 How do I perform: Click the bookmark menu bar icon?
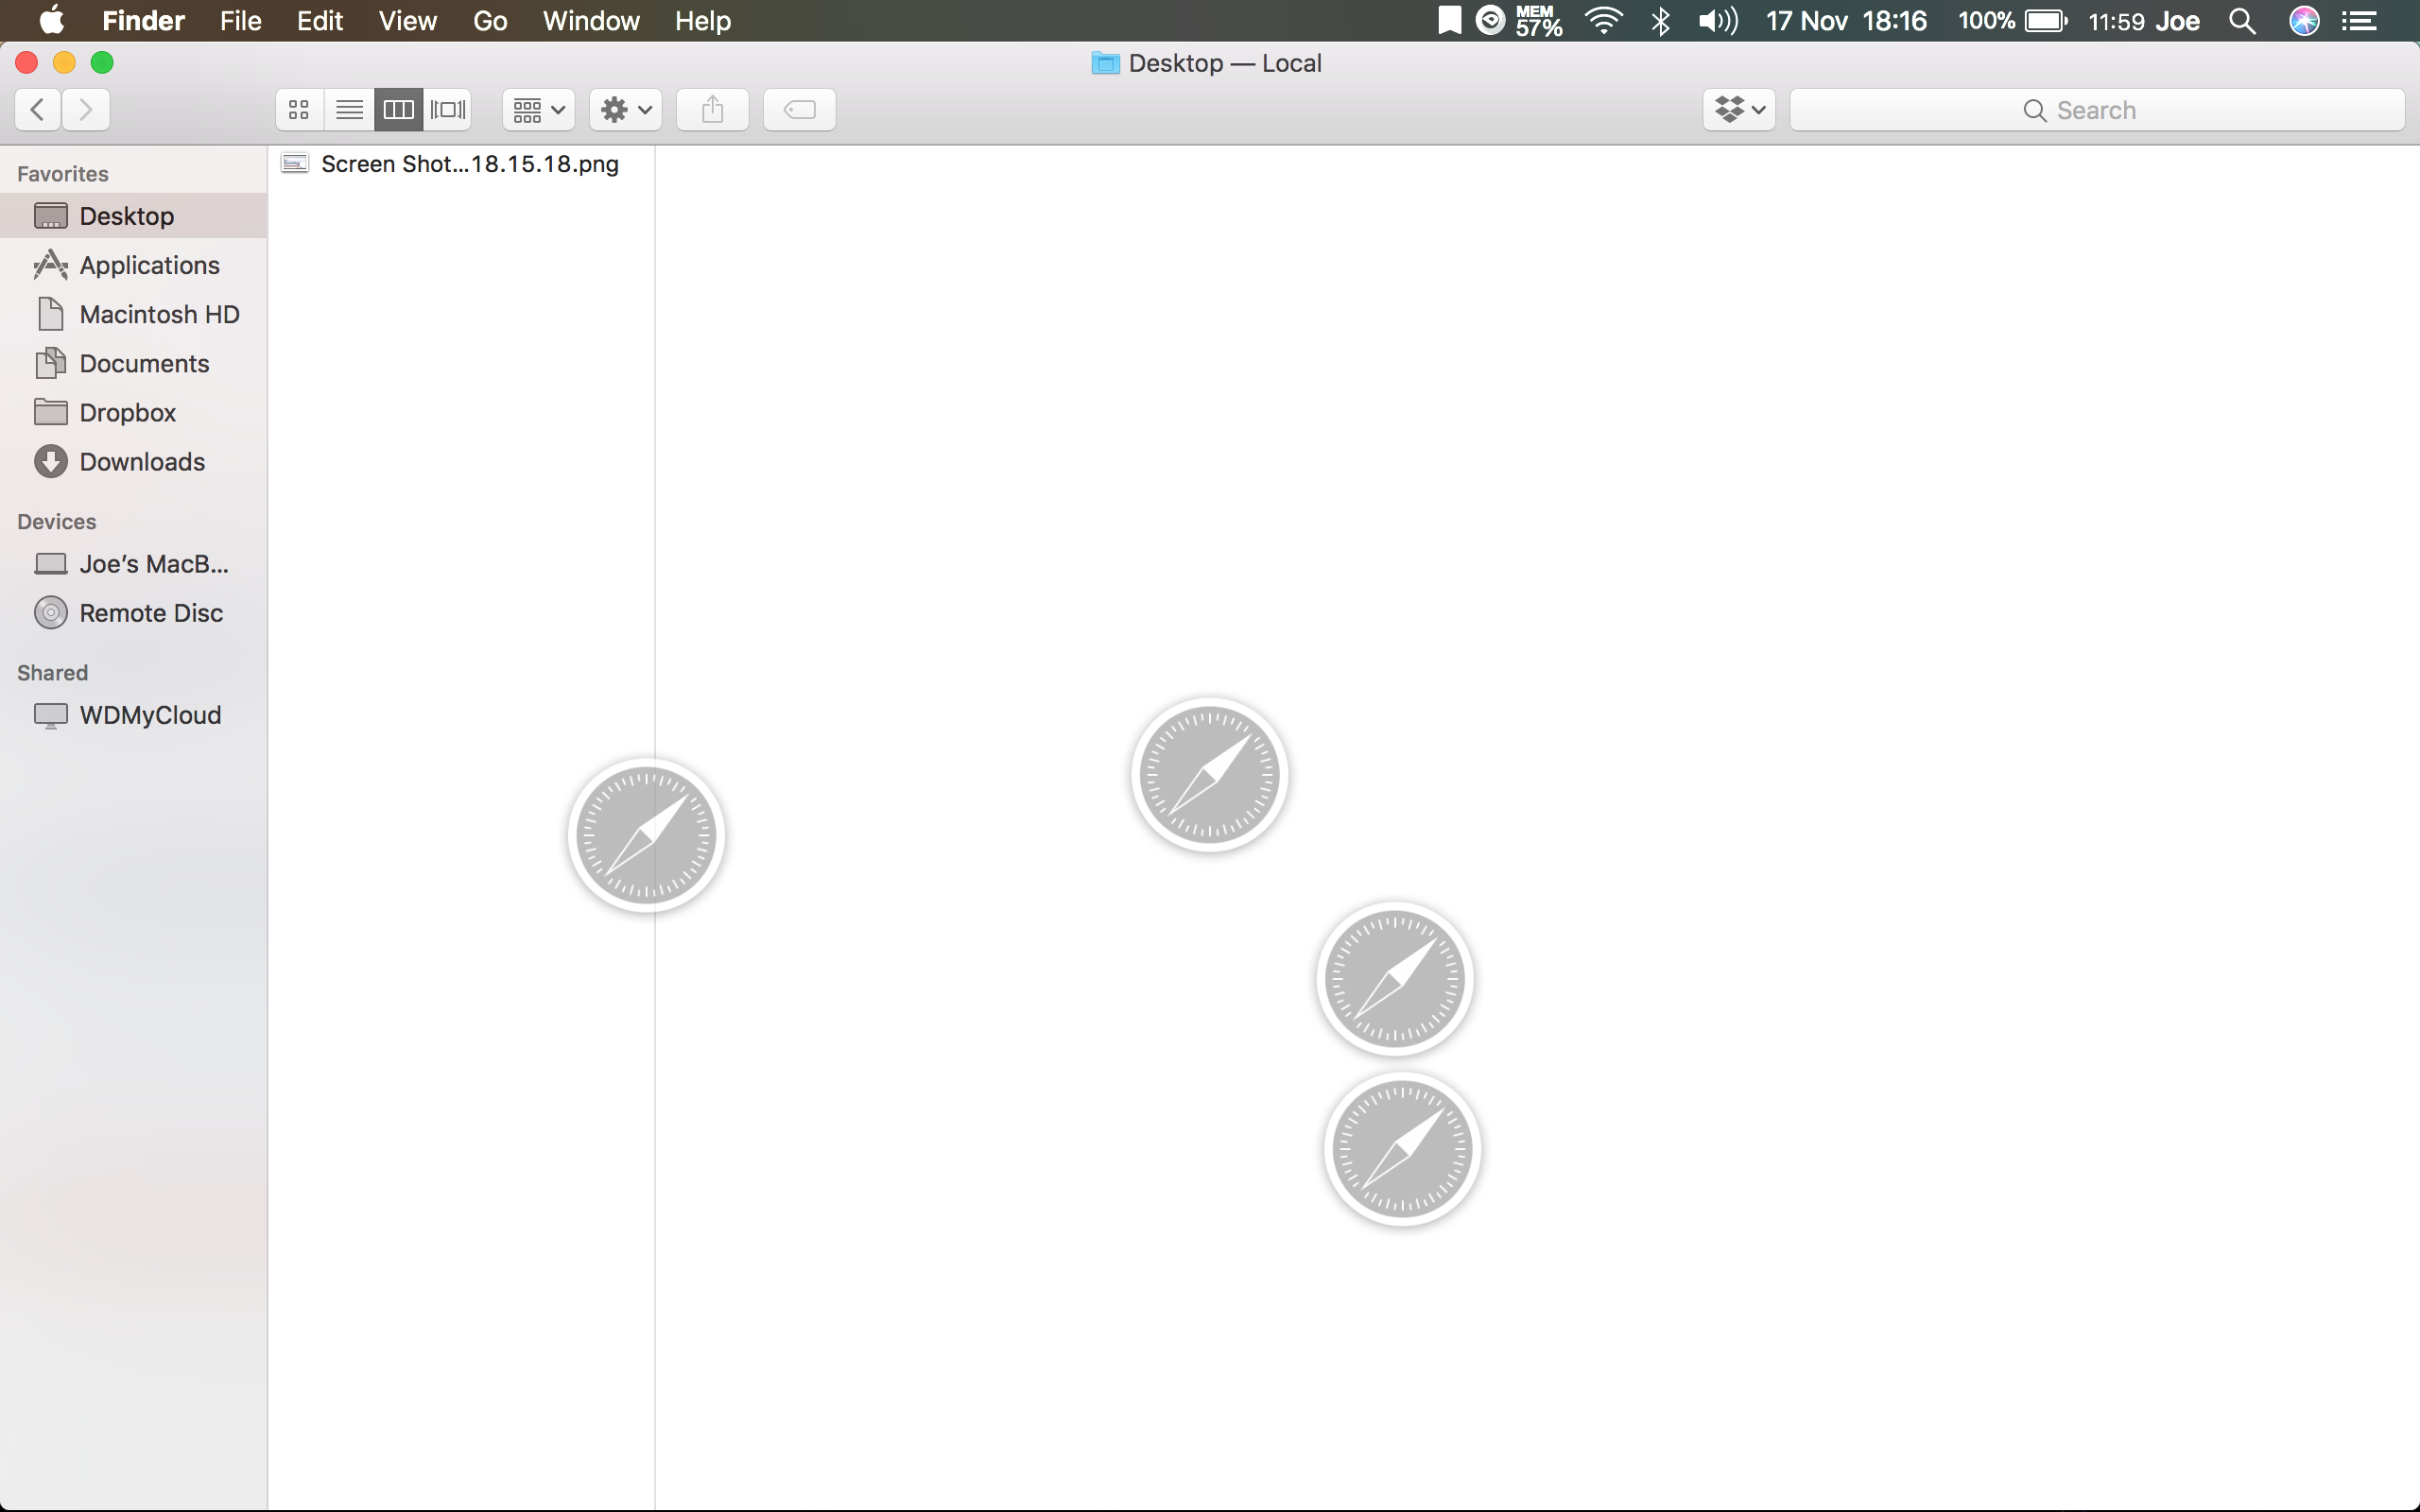click(1449, 21)
